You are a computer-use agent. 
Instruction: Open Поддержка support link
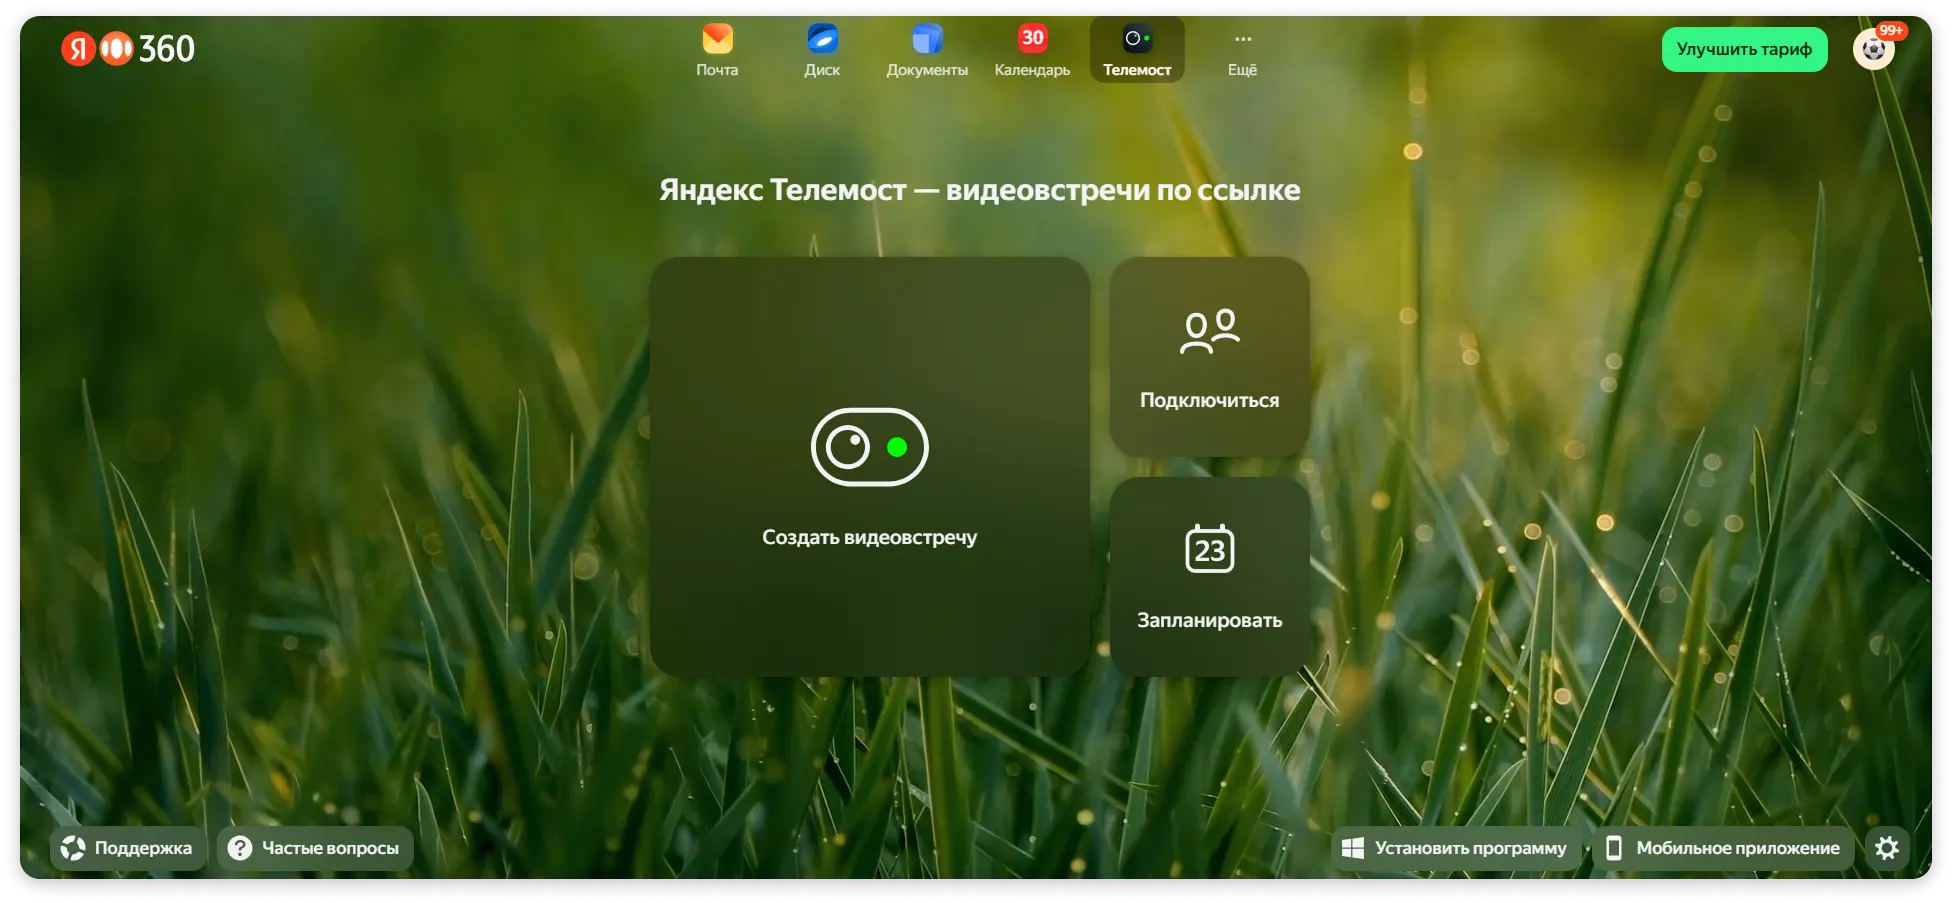[128, 848]
